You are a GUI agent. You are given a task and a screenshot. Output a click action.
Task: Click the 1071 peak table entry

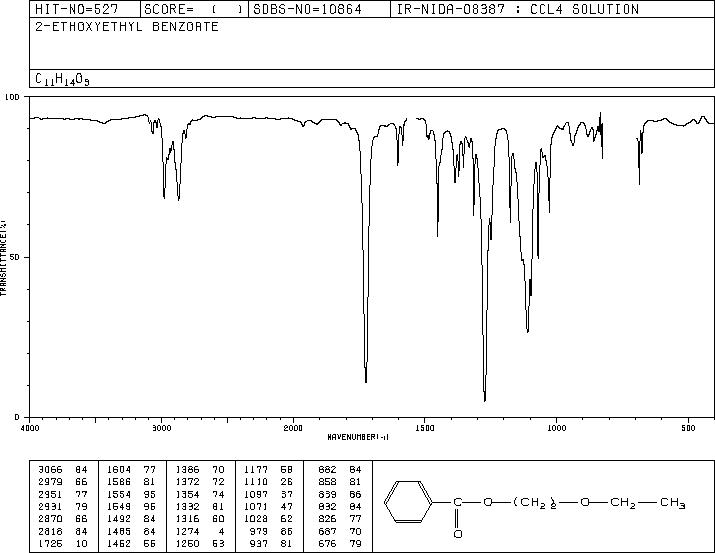pos(269,506)
